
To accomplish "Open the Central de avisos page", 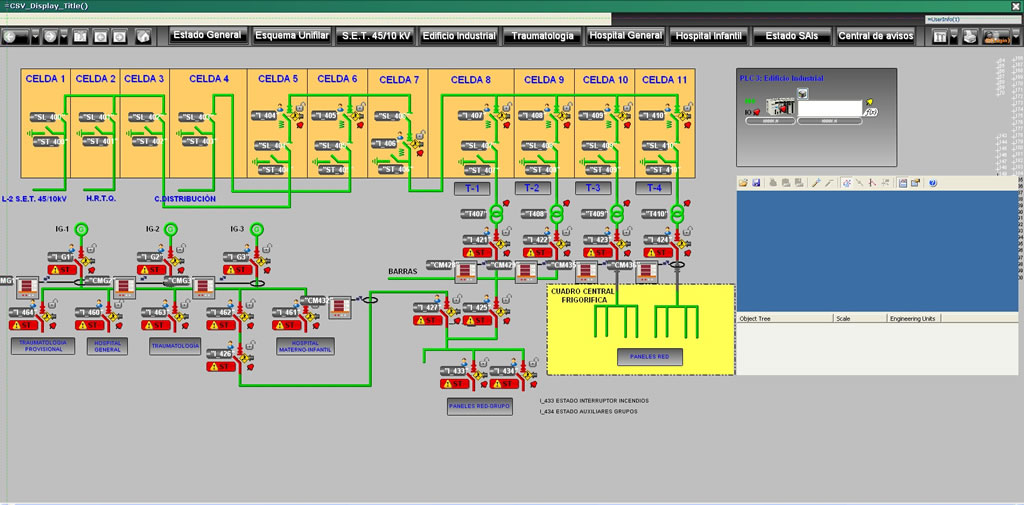I will pos(875,36).
